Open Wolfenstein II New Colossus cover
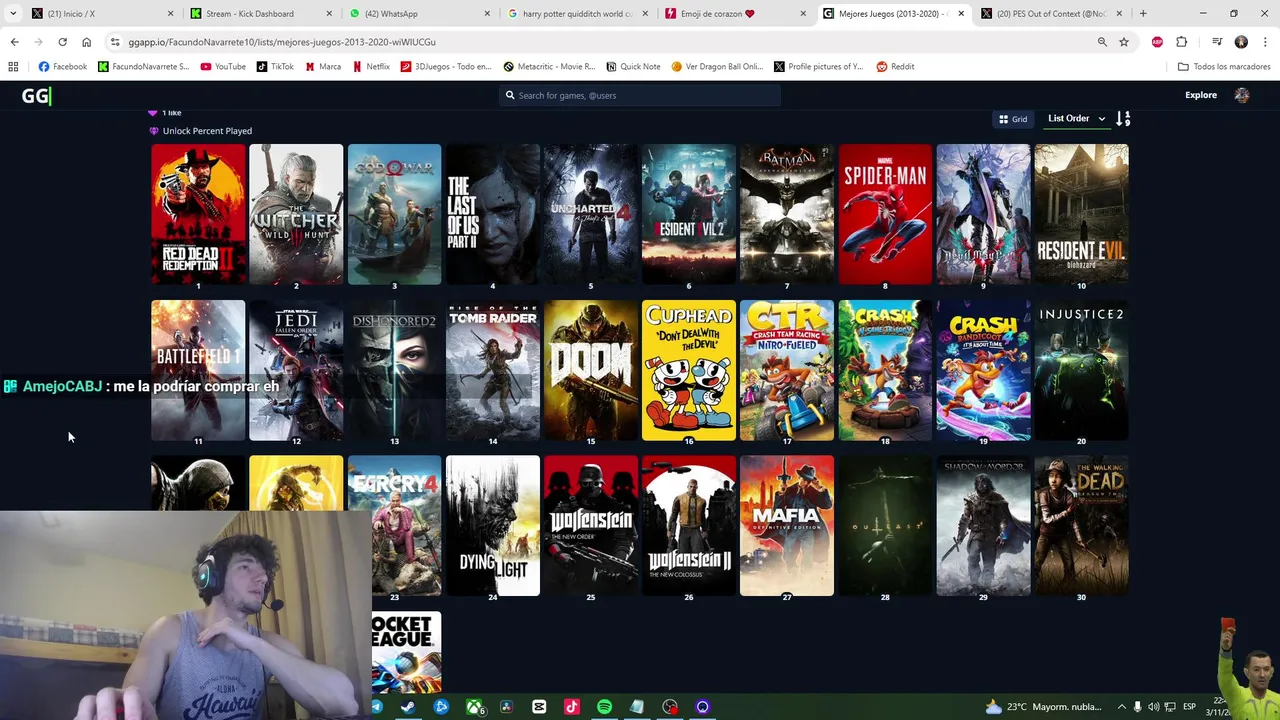This screenshot has height=720, width=1280. (688, 526)
